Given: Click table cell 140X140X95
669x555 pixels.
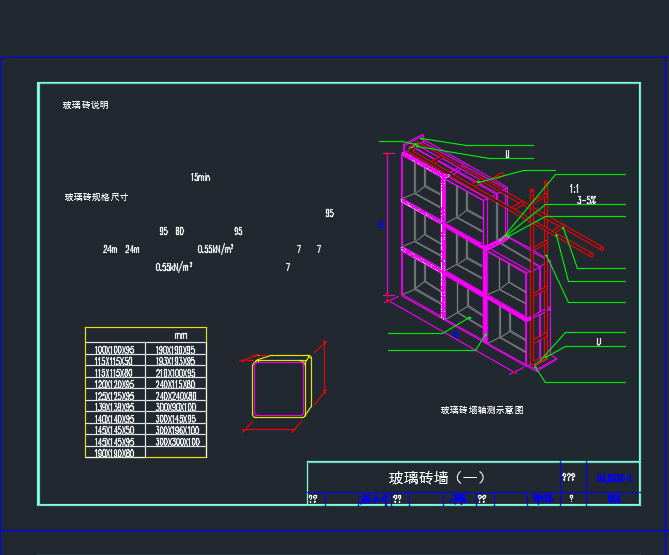Looking at the screenshot, I should (x=114, y=418).
